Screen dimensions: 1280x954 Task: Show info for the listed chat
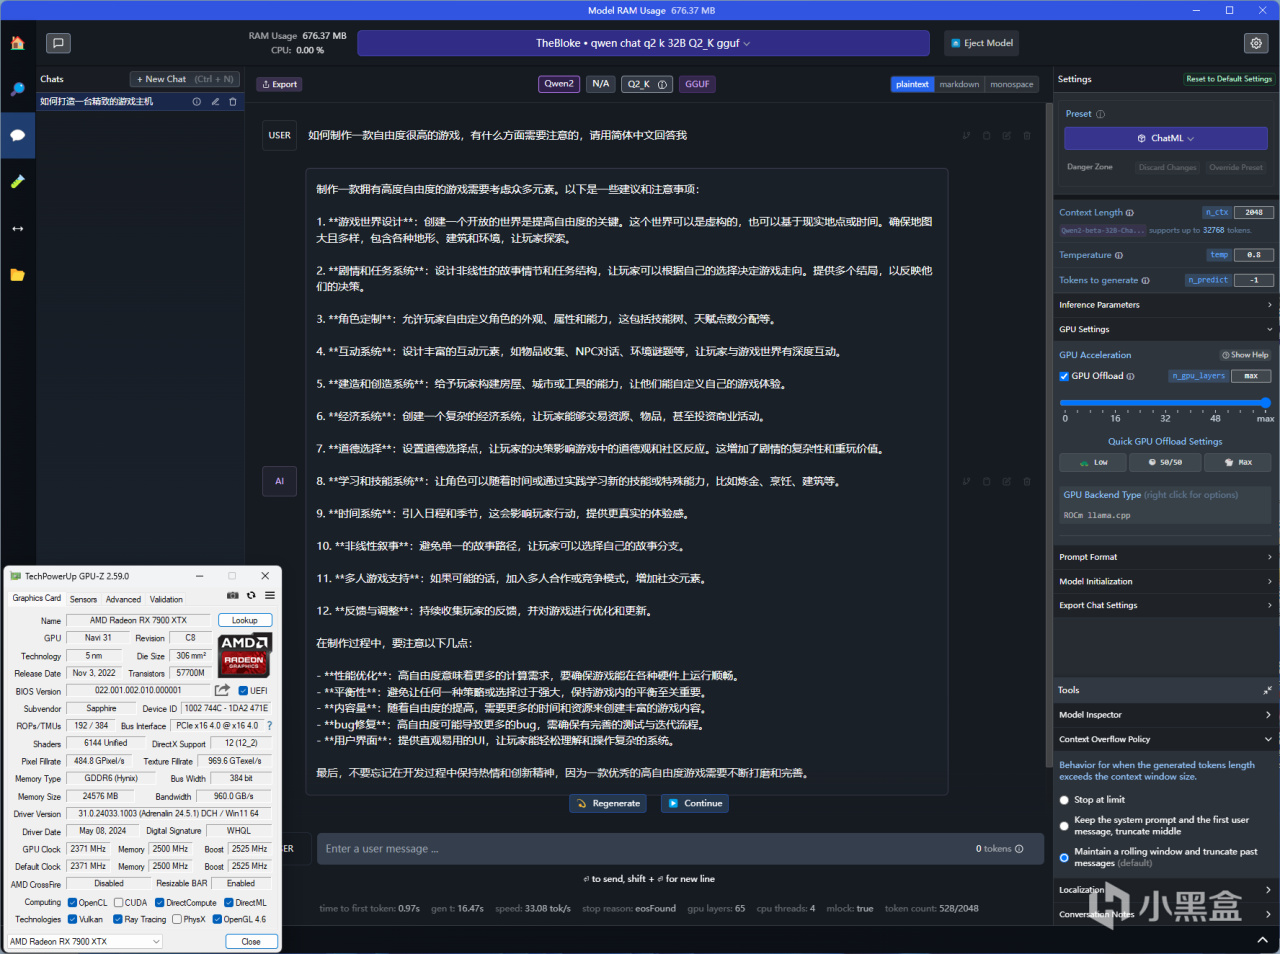[197, 102]
